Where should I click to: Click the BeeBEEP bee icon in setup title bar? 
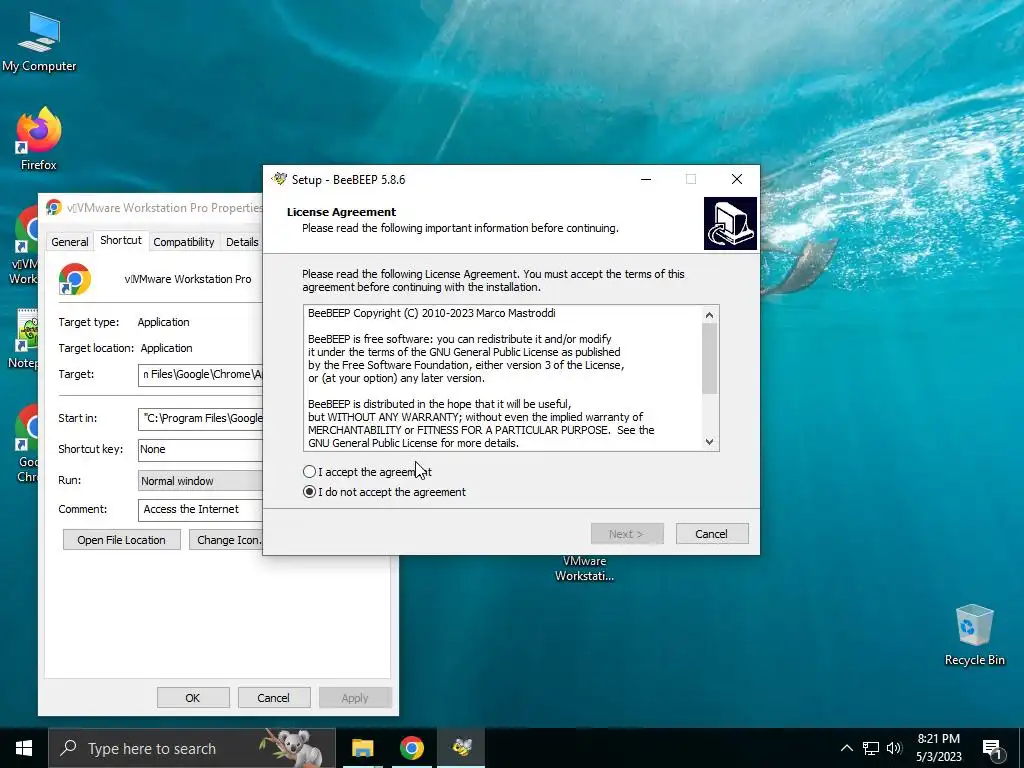(280, 179)
